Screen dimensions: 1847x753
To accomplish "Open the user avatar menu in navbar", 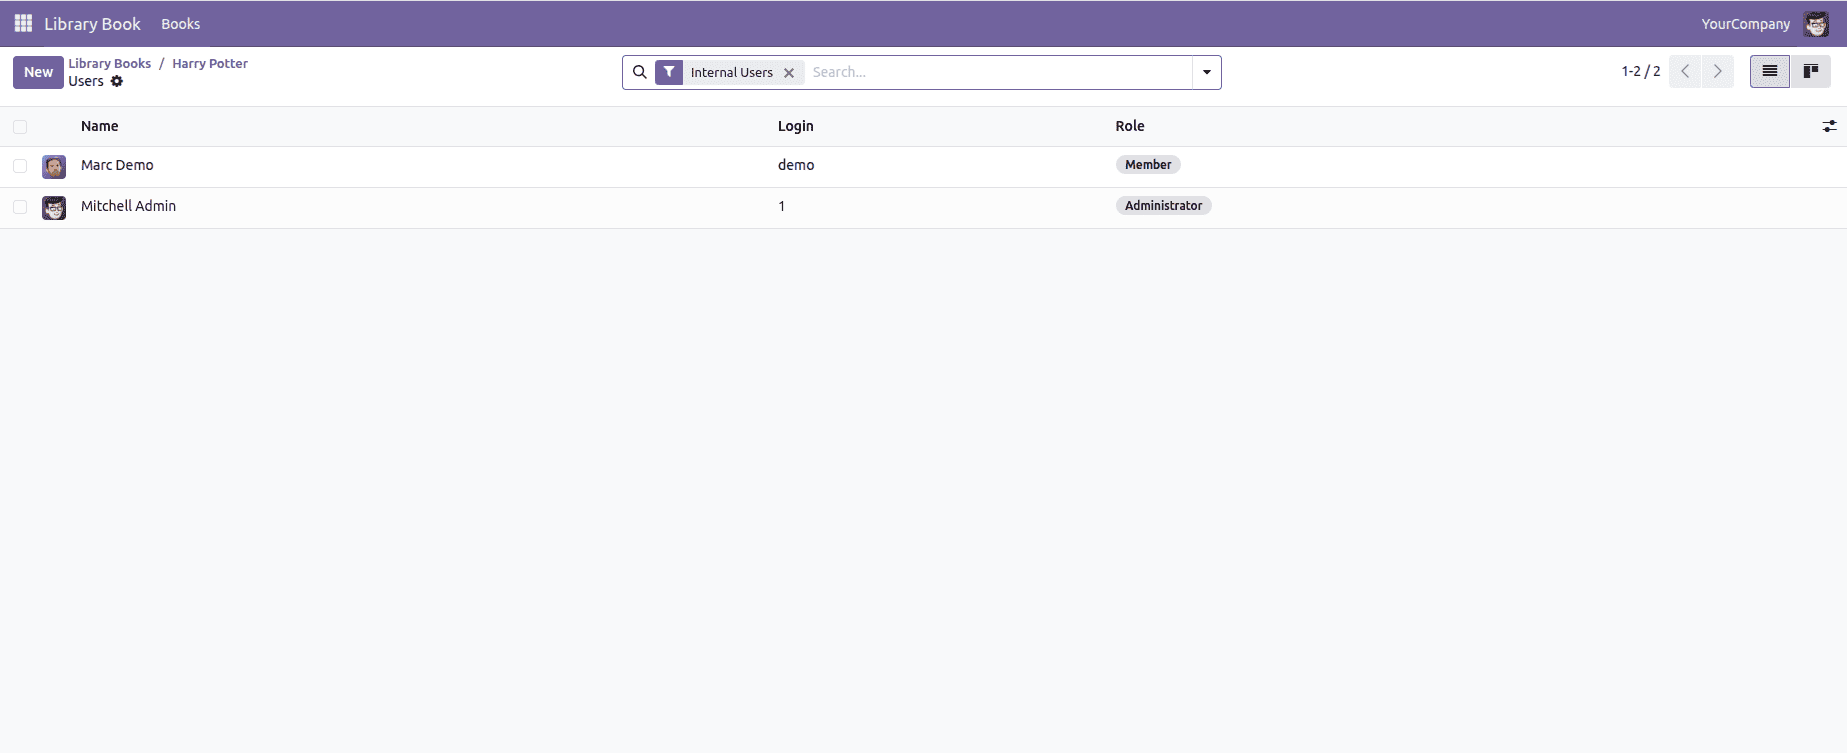I will coord(1816,24).
